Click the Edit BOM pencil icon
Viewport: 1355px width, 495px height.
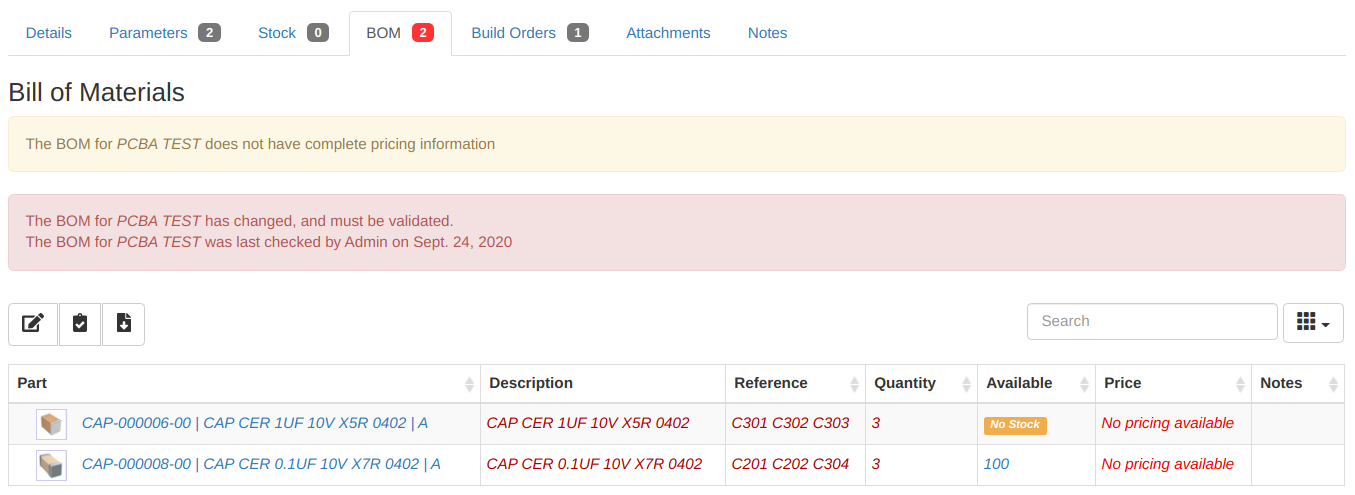(x=33, y=323)
